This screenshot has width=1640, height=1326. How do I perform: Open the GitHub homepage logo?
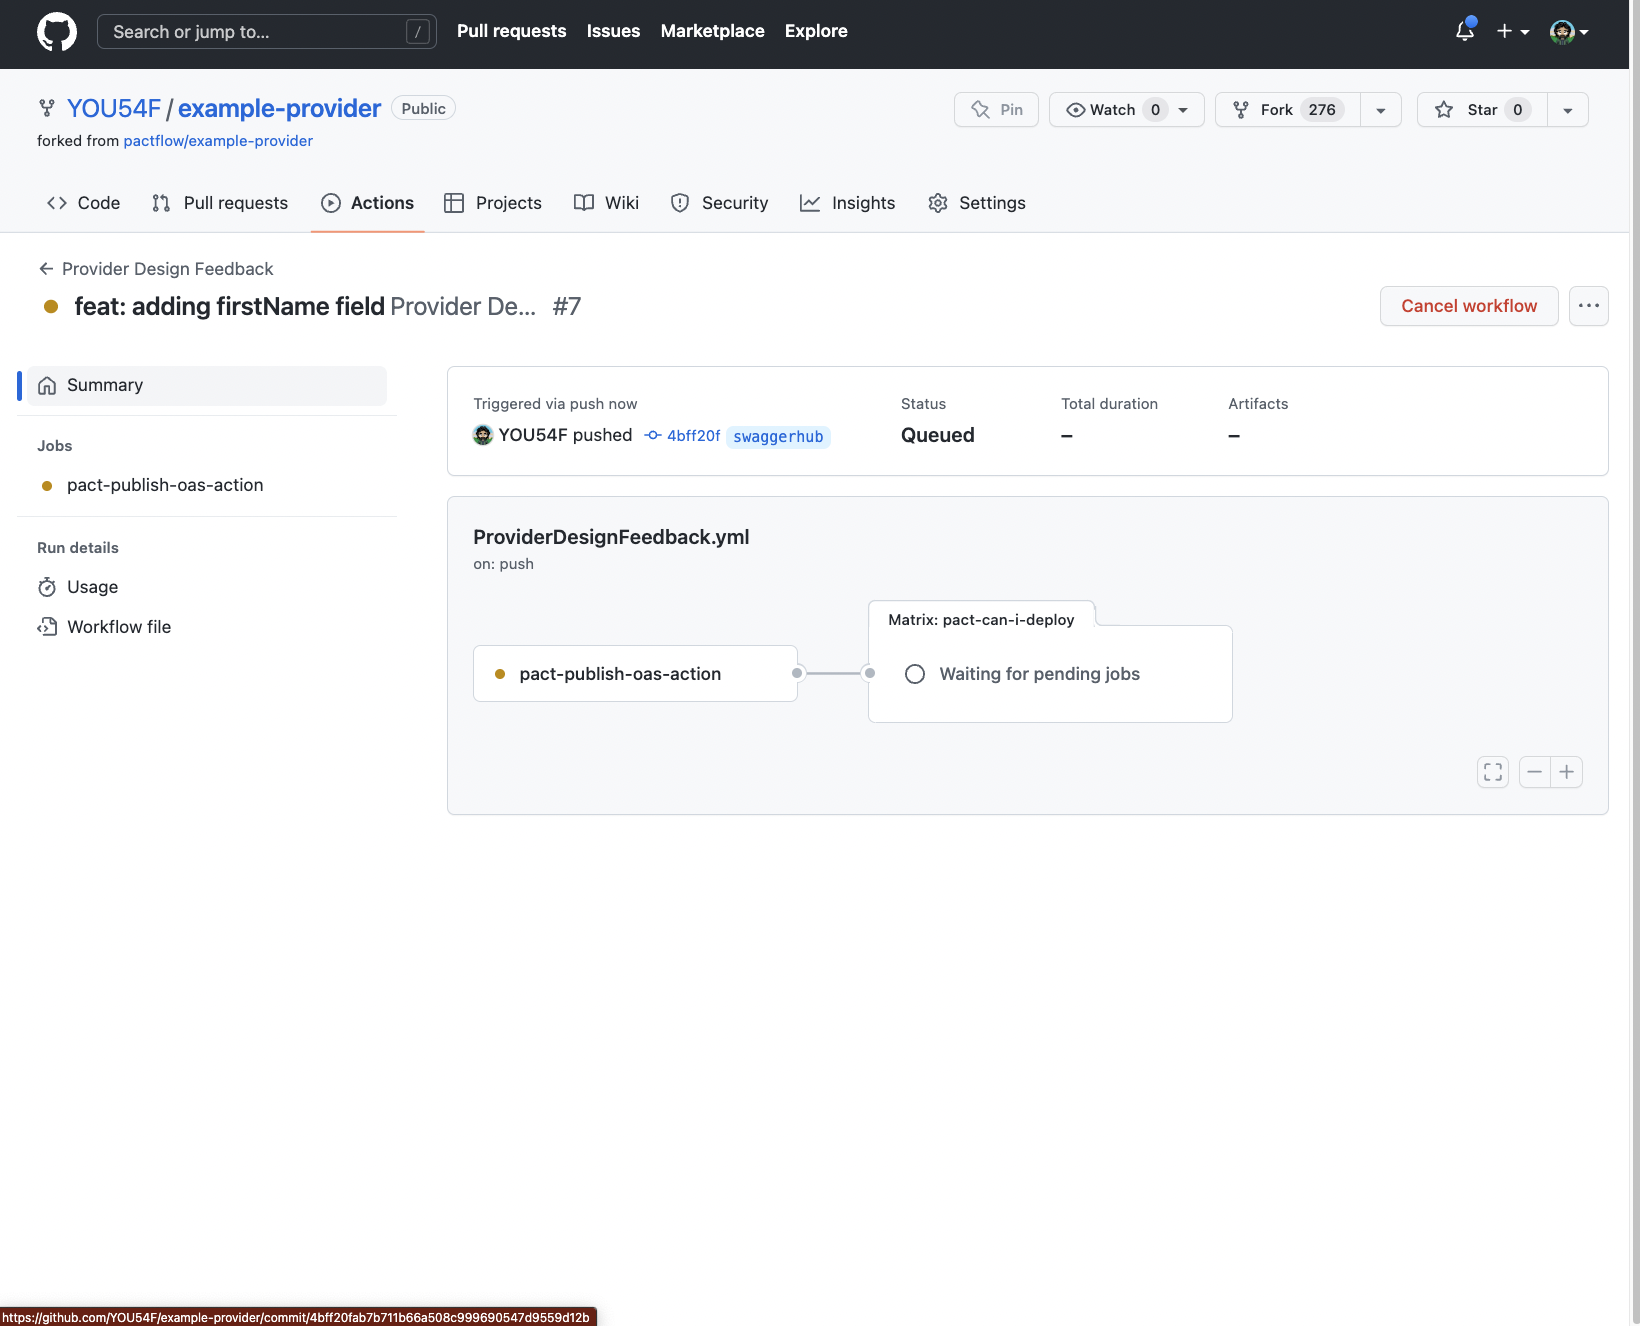(x=57, y=32)
